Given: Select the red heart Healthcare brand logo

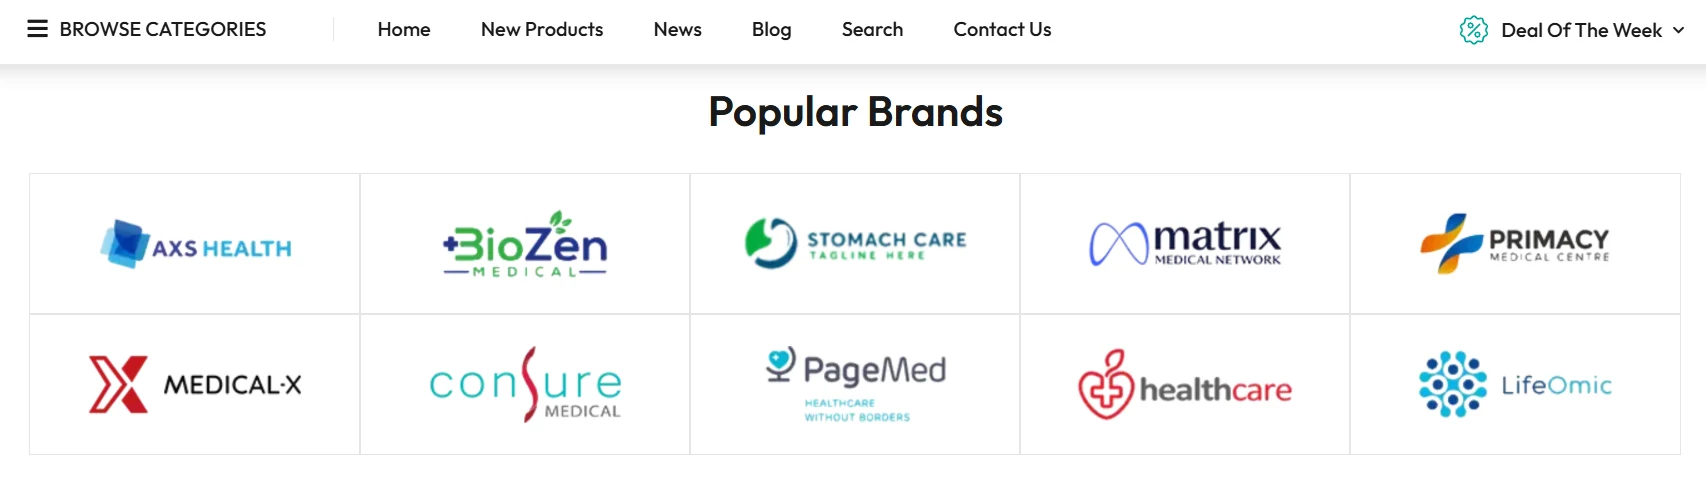Looking at the screenshot, I should 1185,385.
